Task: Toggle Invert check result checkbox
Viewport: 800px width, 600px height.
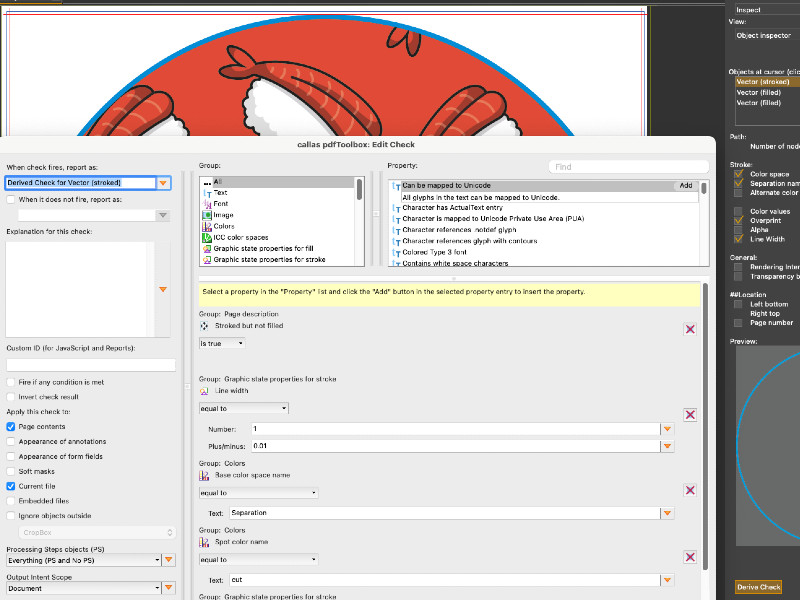Action: pyautogui.click(x=11, y=397)
